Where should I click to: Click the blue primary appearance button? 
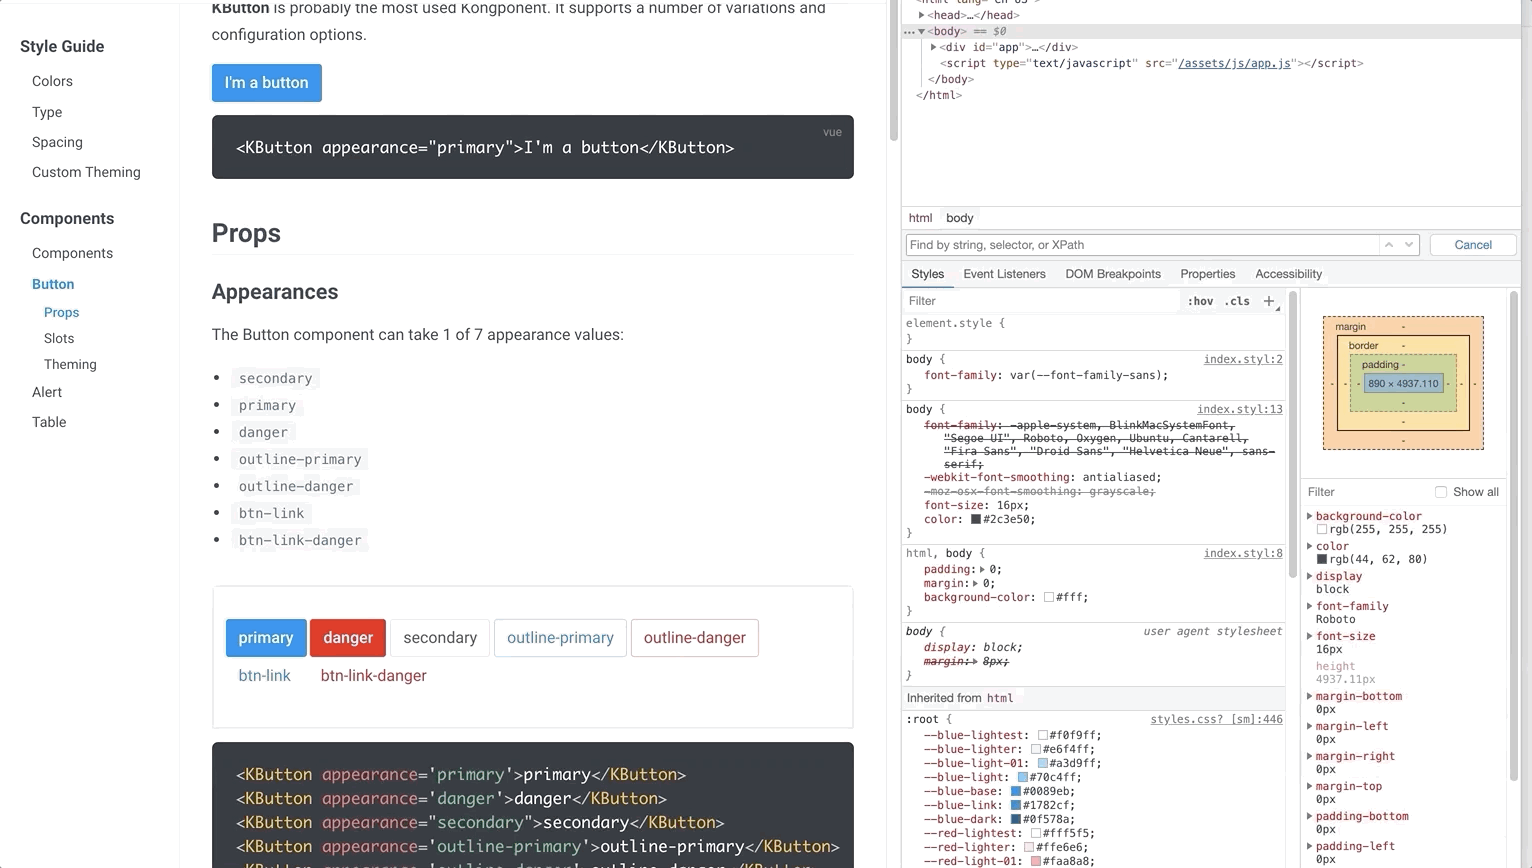point(266,638)
